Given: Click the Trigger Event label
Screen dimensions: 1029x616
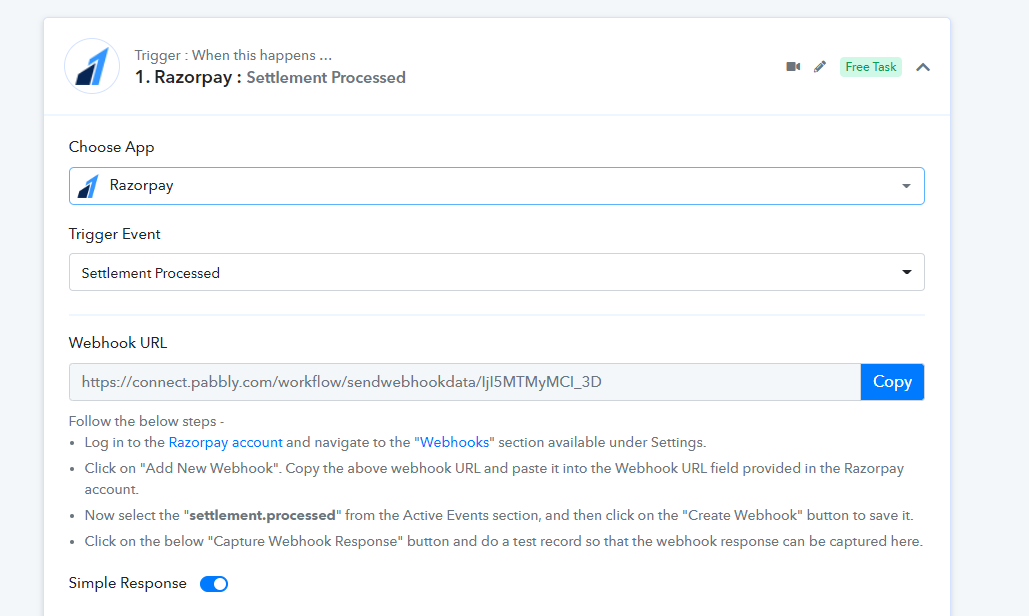Looking at the screenshot, I should tap(114, 234).
